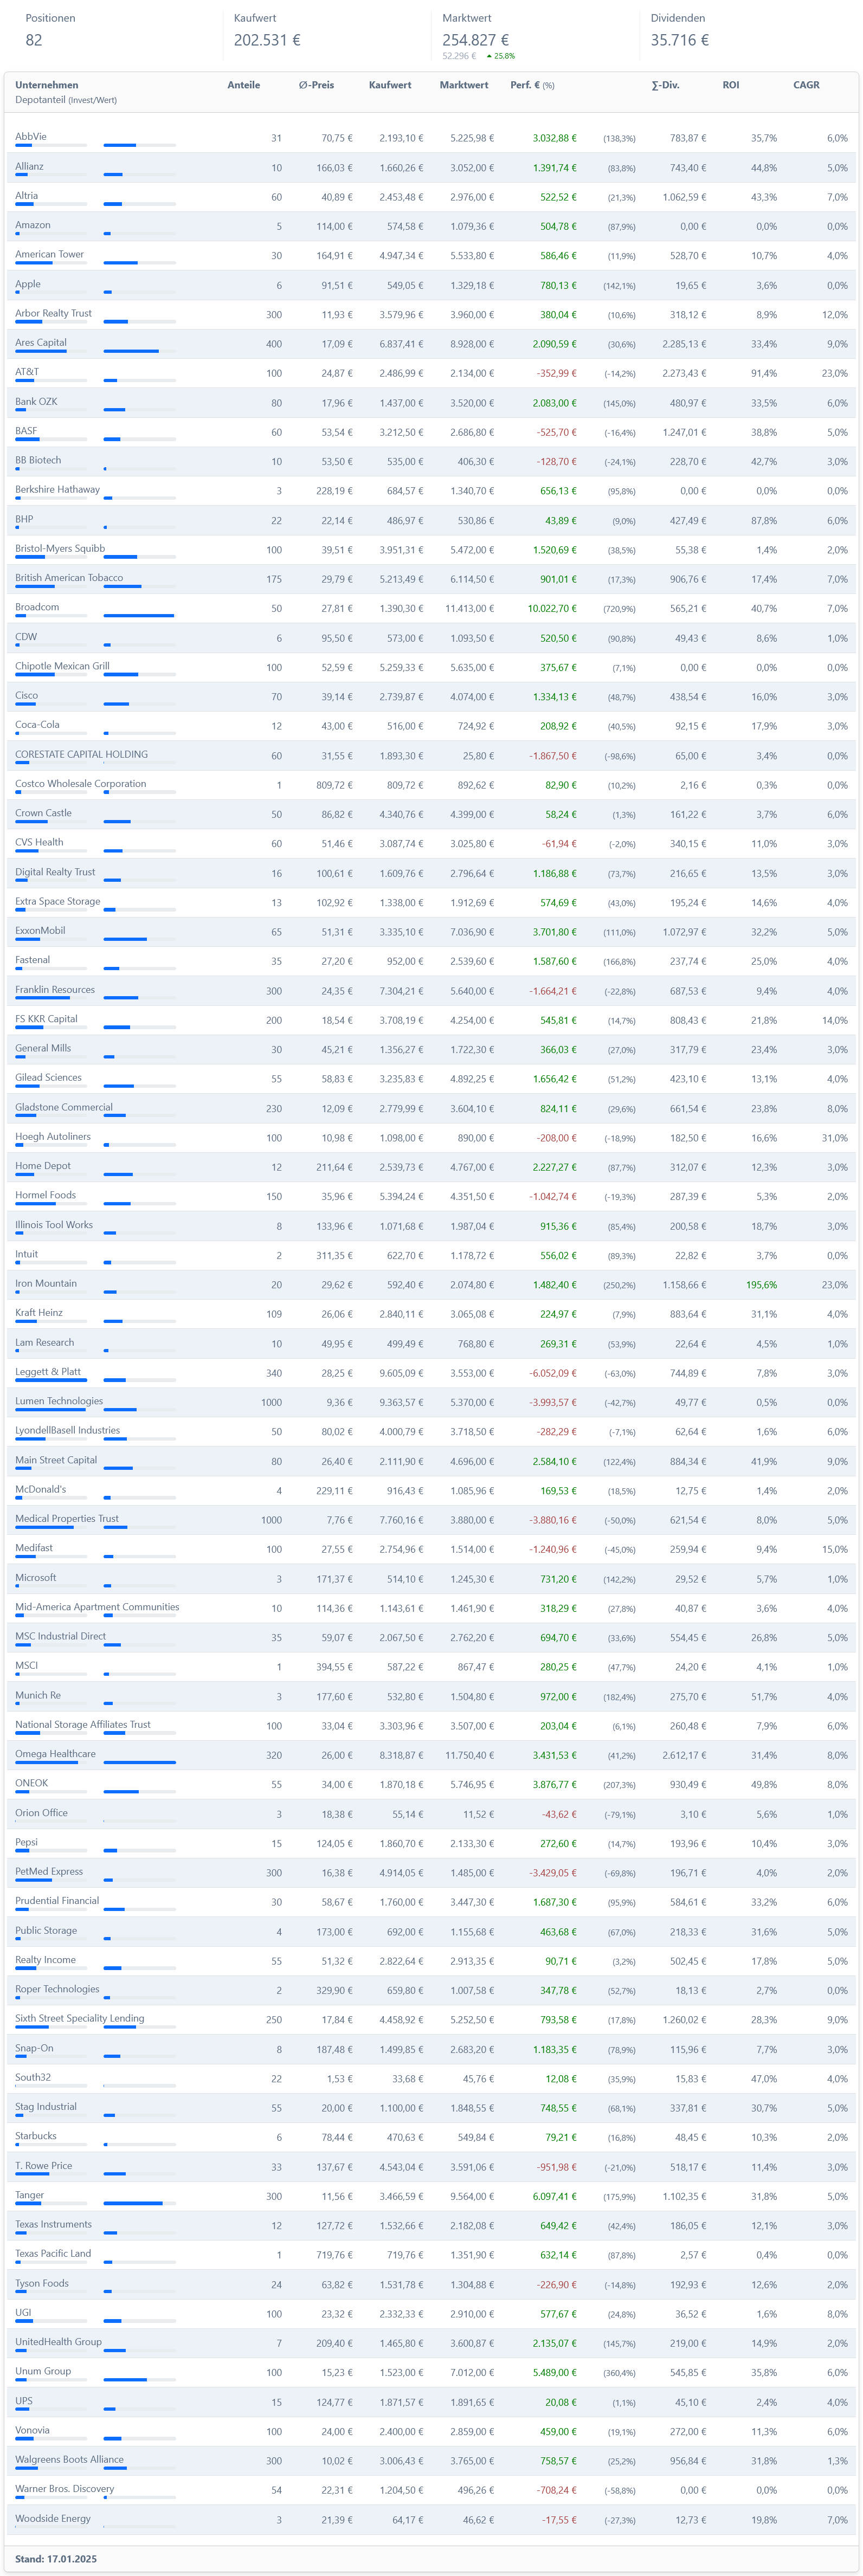Click Lumen Technologies average price 9,36 €
The width and height of the screenshot is (863, 2576).
tap(339, 1403)
